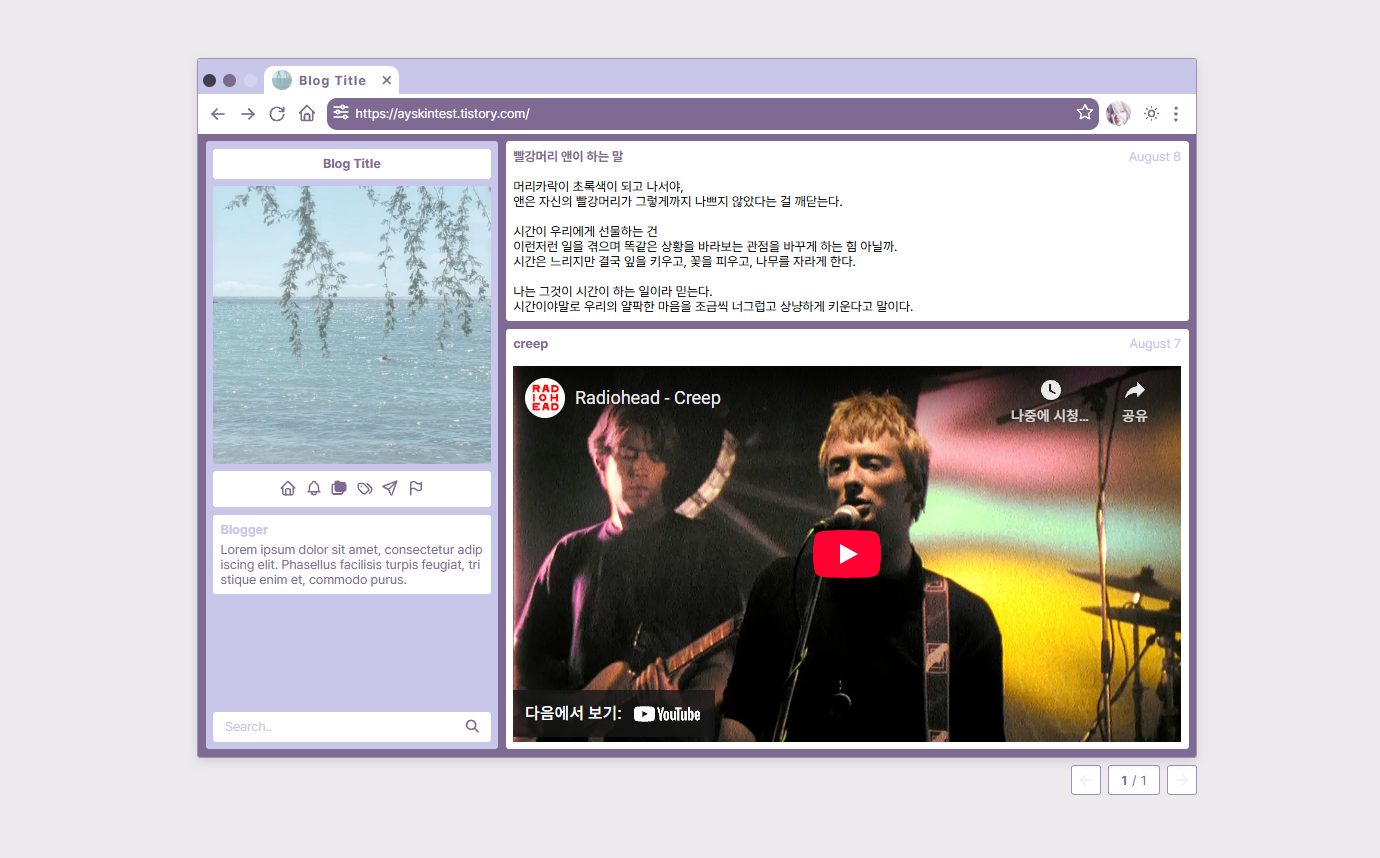Click the August 7 post date

point(1155,344)
